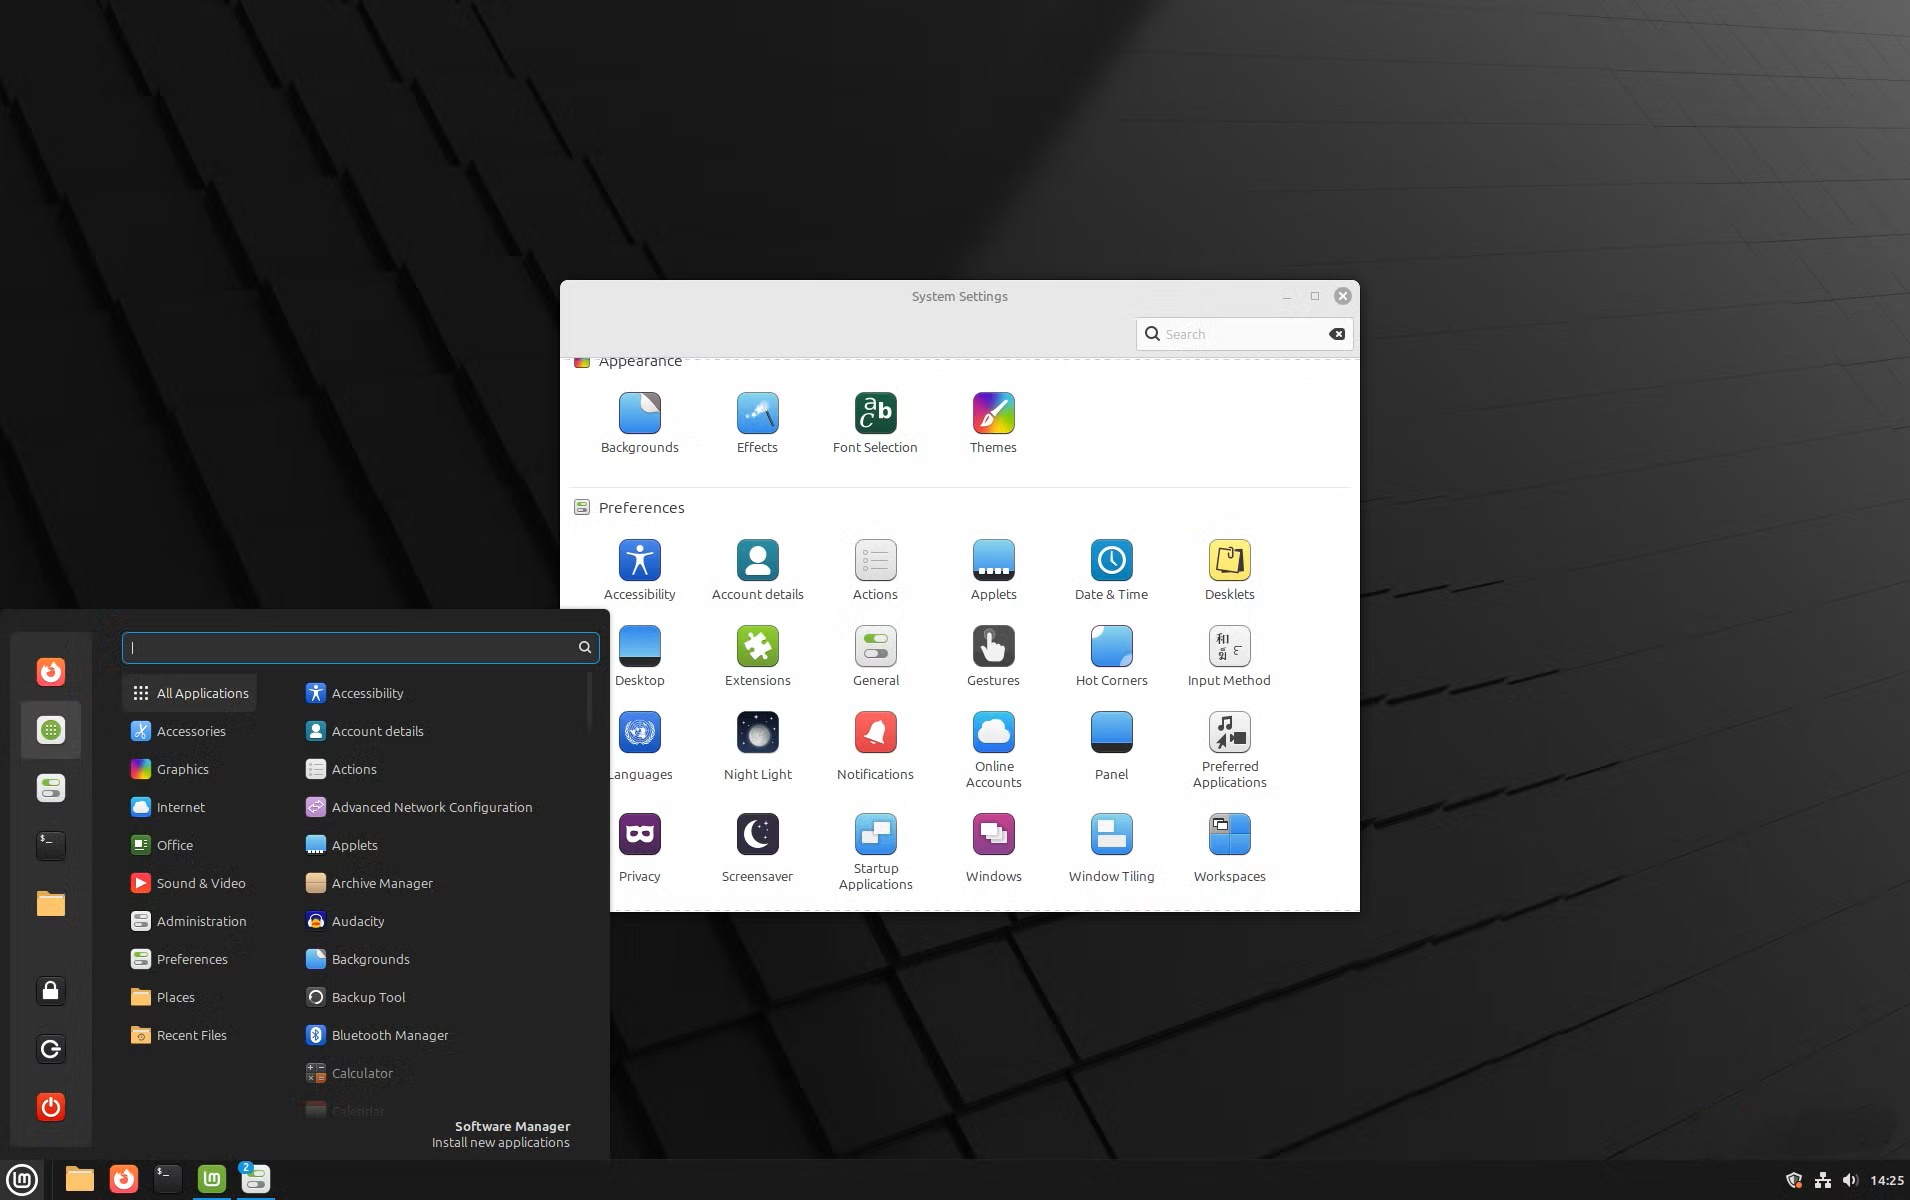1910x1200 pixels.
Task: Select the Accessories category
Action: [190, 730]
